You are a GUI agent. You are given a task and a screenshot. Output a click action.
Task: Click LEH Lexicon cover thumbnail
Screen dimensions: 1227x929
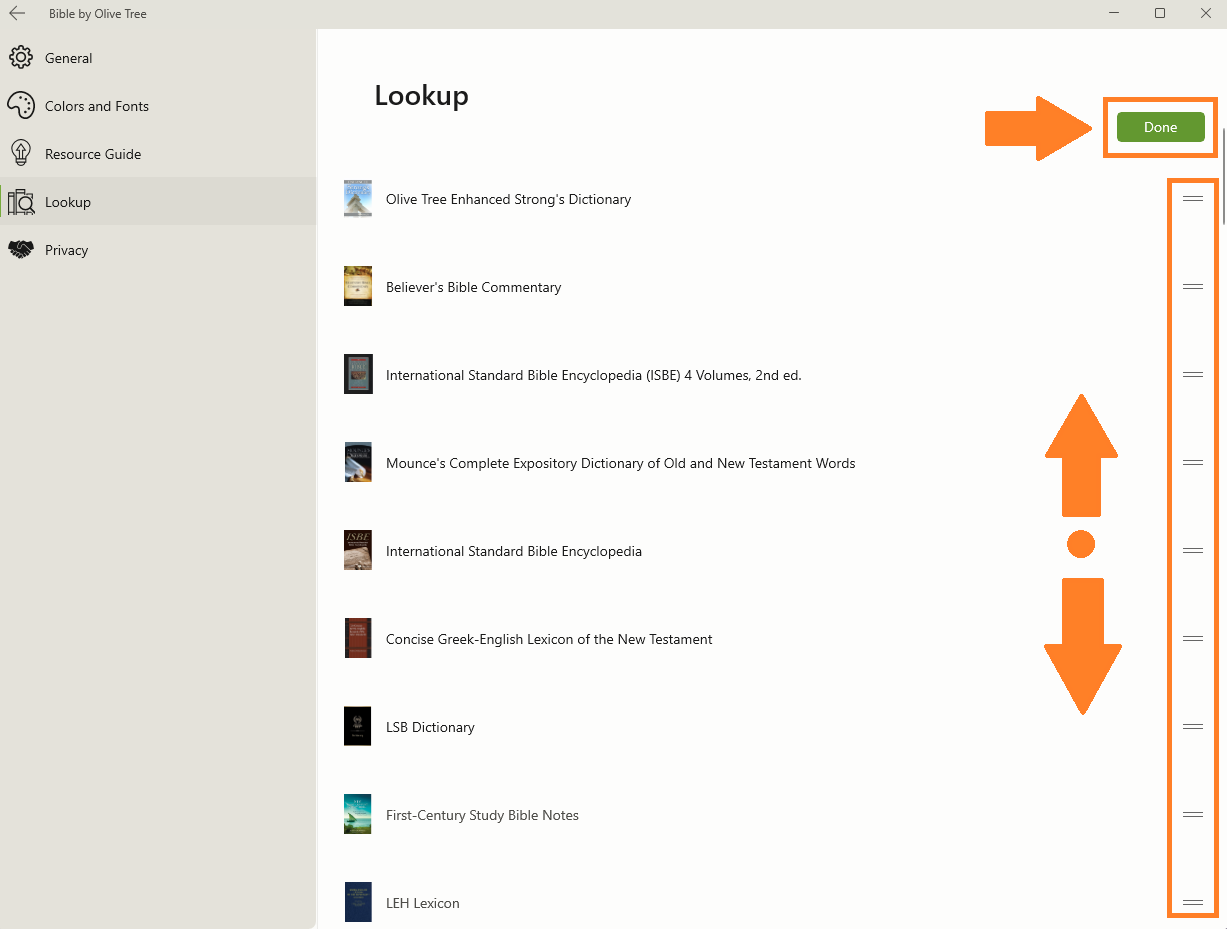click(358, 902)
